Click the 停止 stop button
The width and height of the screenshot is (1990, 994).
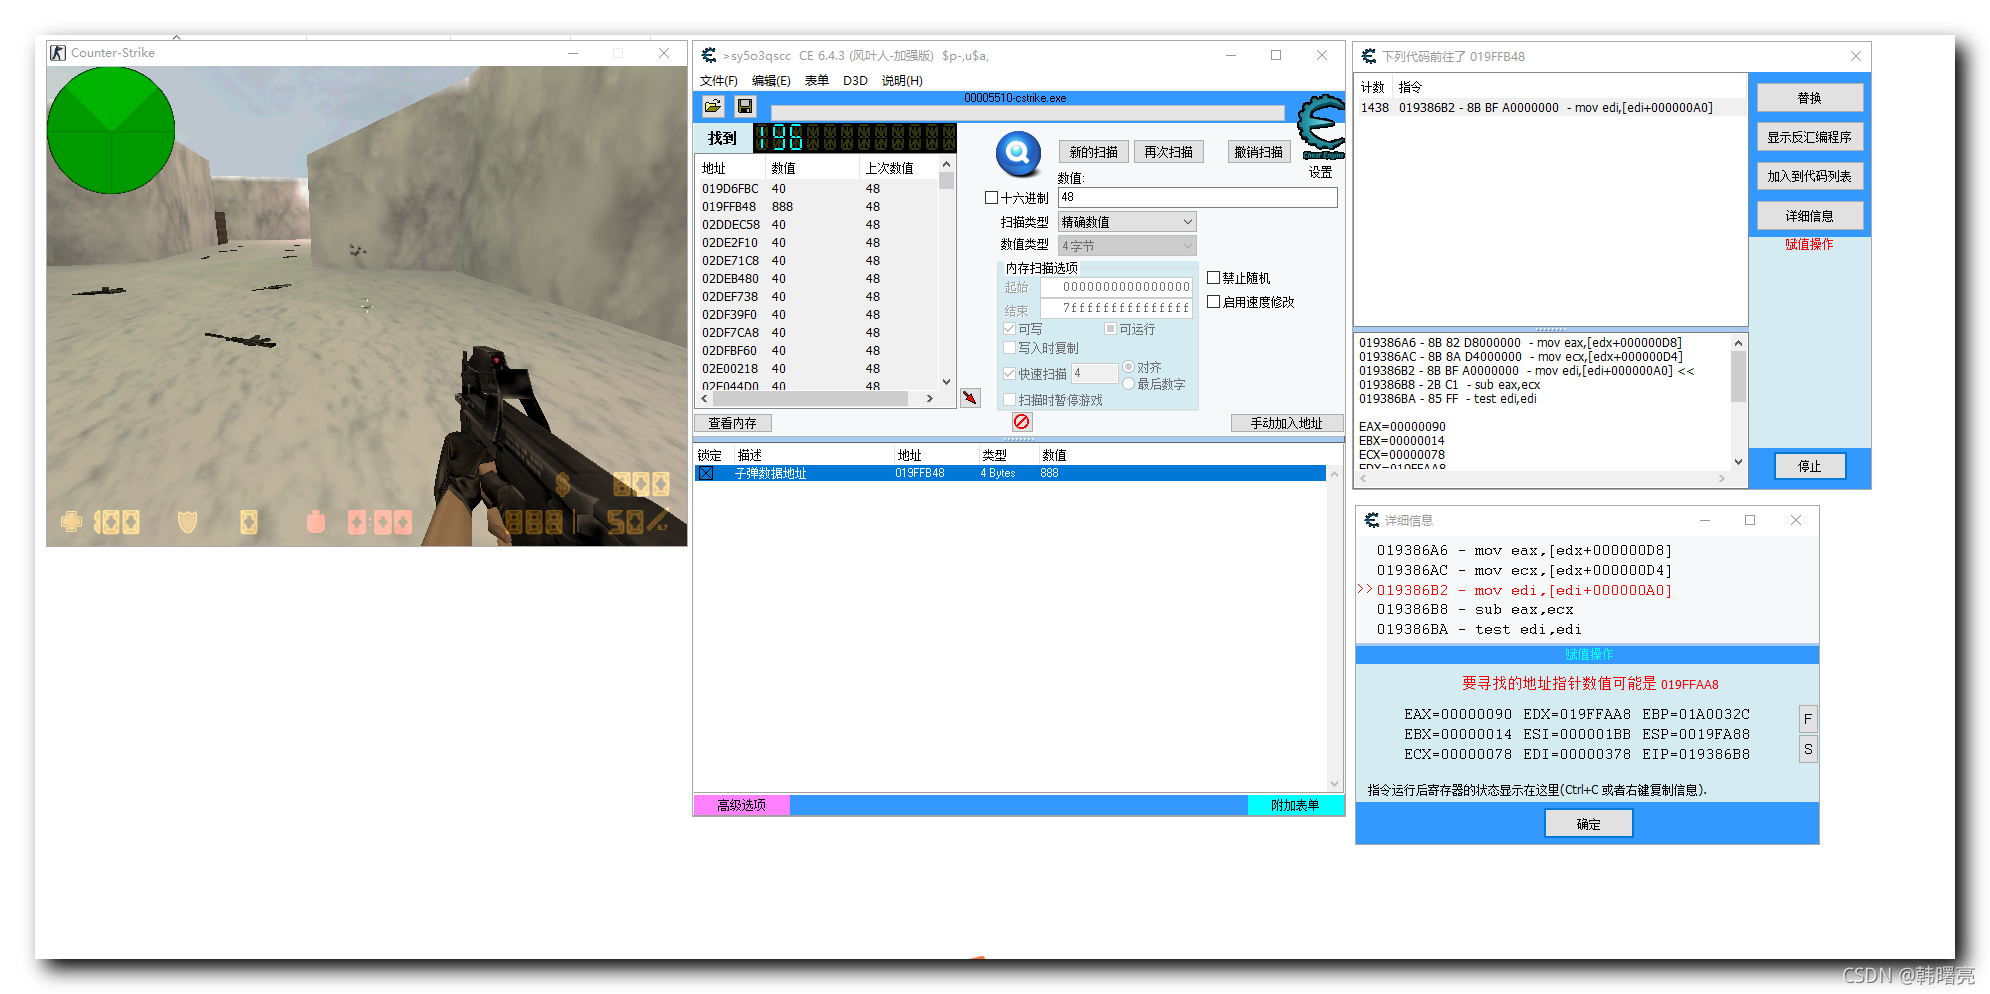(x=1810, y=466)
